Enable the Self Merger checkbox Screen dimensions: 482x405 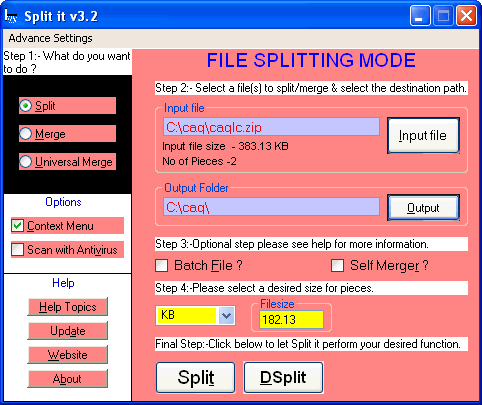click(x=337, y=266)
